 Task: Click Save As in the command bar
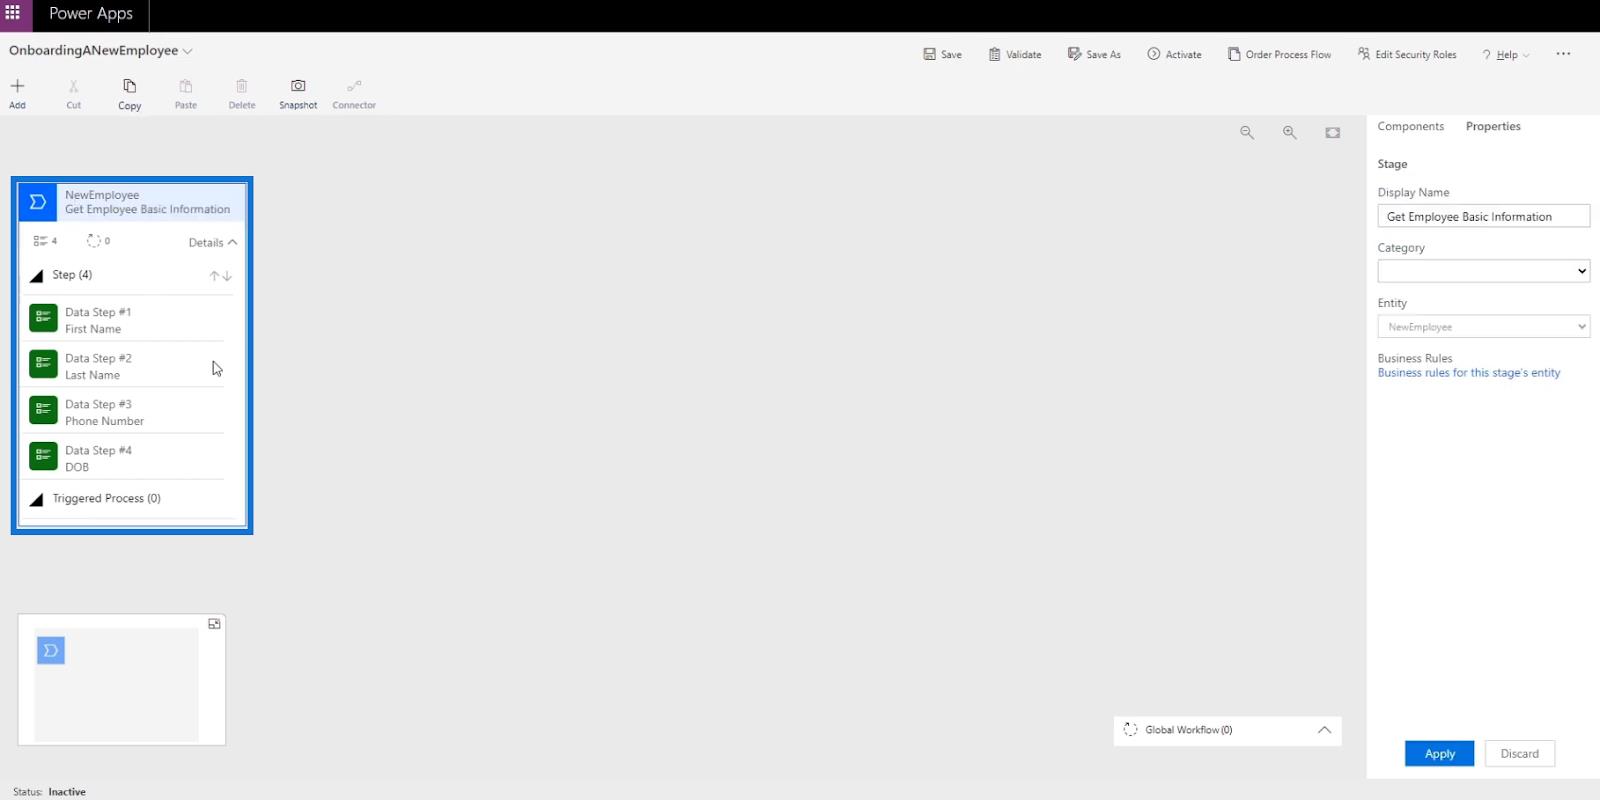1094,54
